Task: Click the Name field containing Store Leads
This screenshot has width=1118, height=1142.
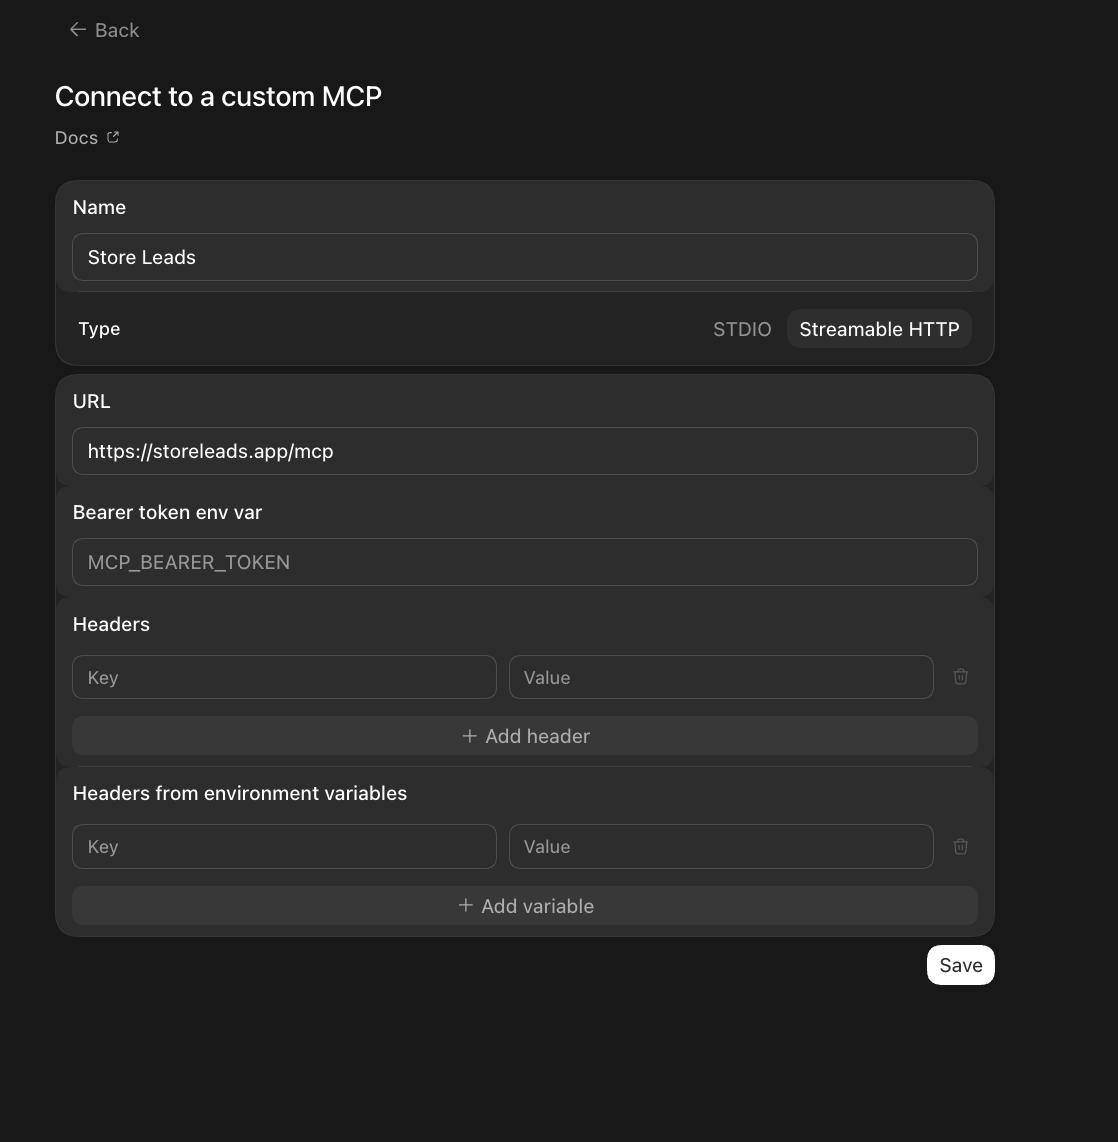Action: (524, 257)
